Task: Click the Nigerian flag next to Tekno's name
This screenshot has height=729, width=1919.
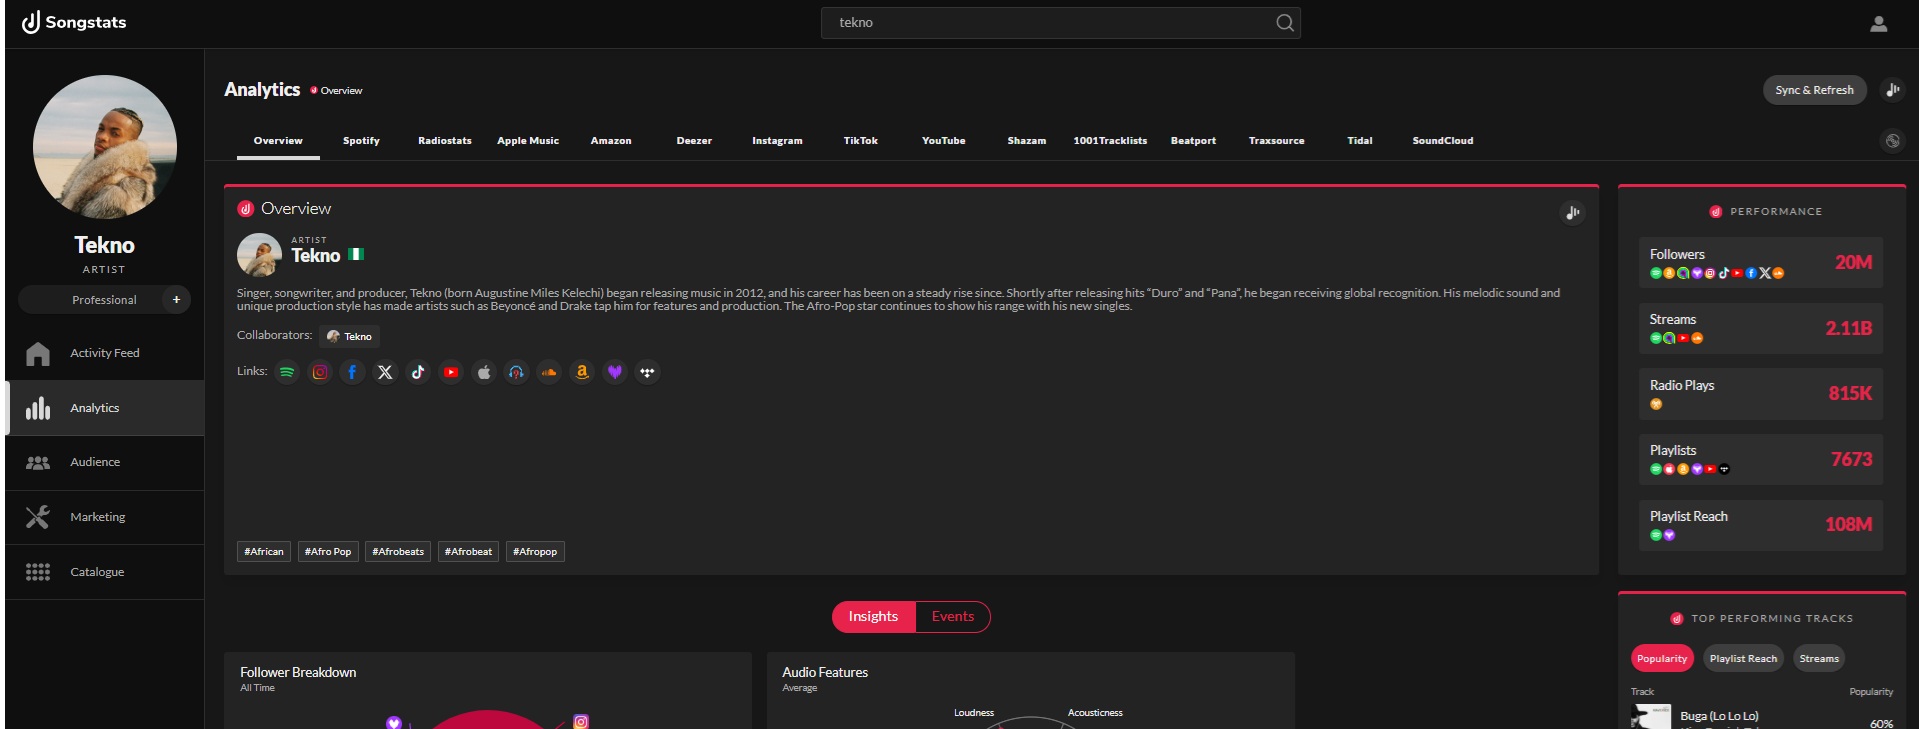Action: click(356, 254)
